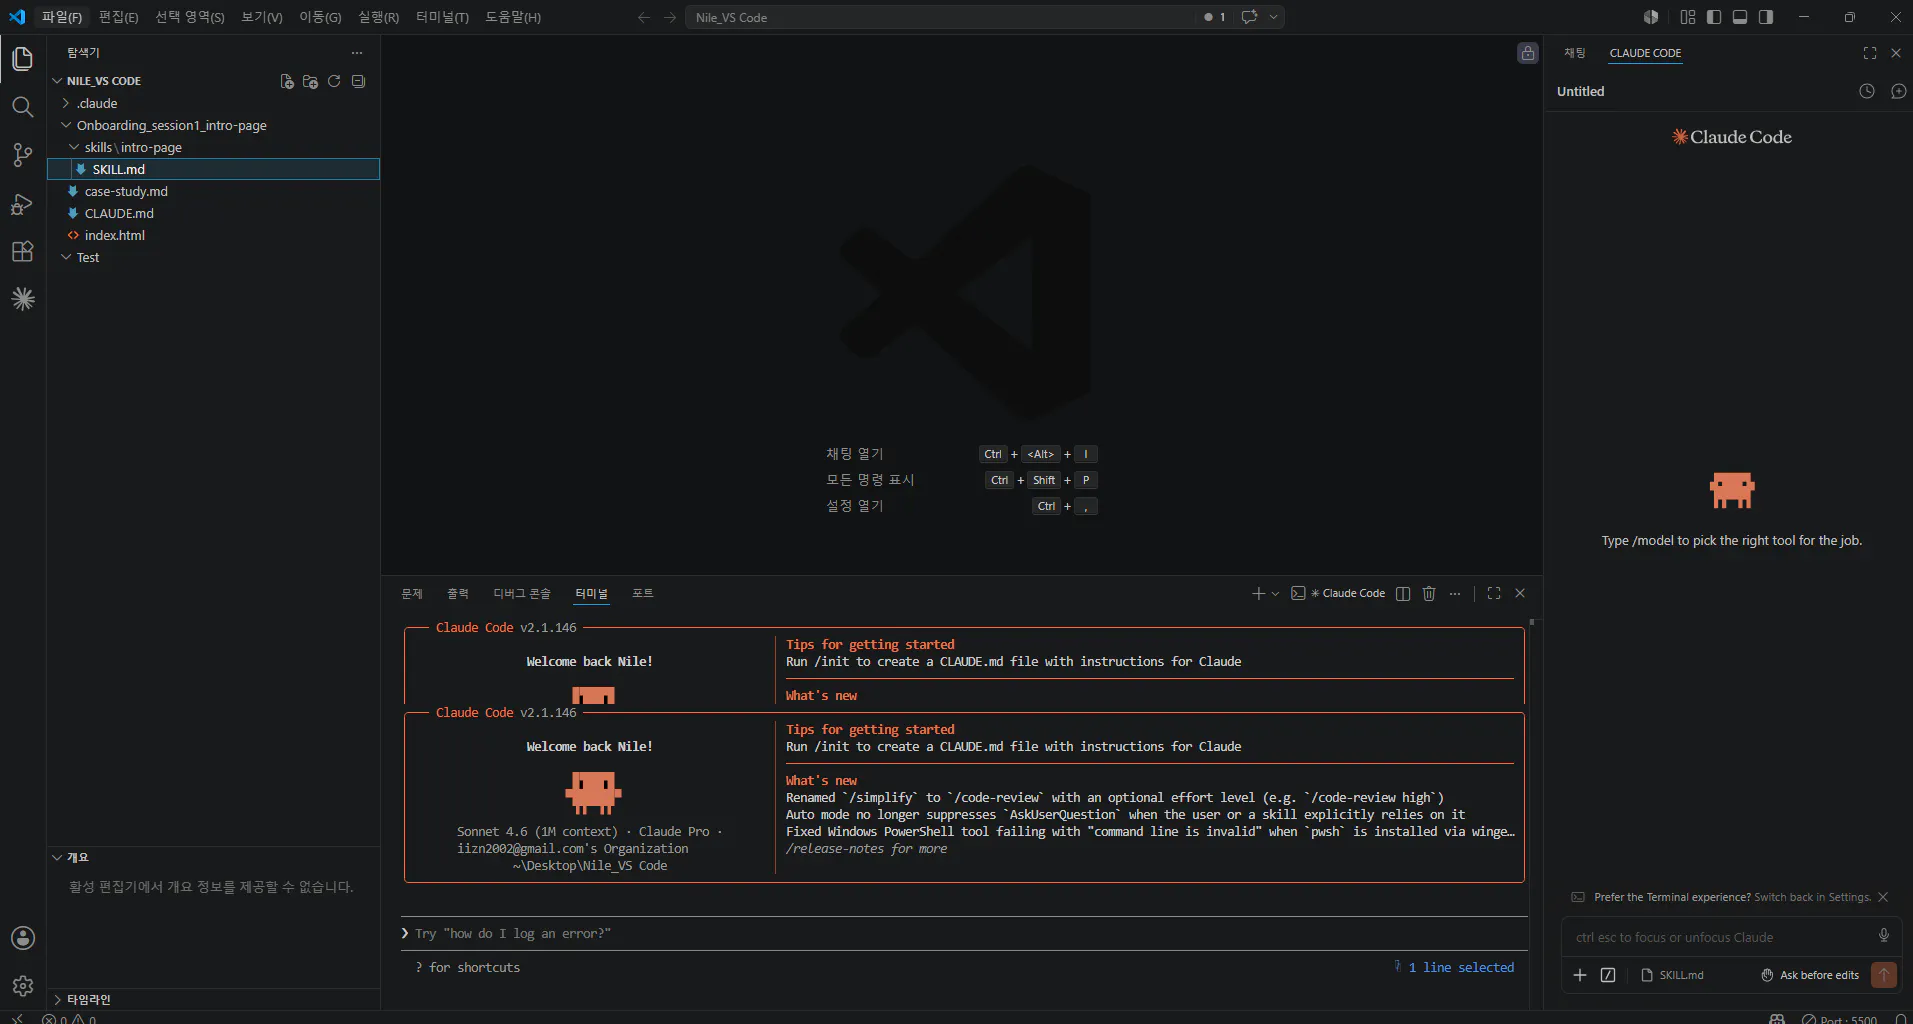This screenshot has width=1913, height=1024.
Task: Create a new folder in explorer
Action: pos(310,81)
